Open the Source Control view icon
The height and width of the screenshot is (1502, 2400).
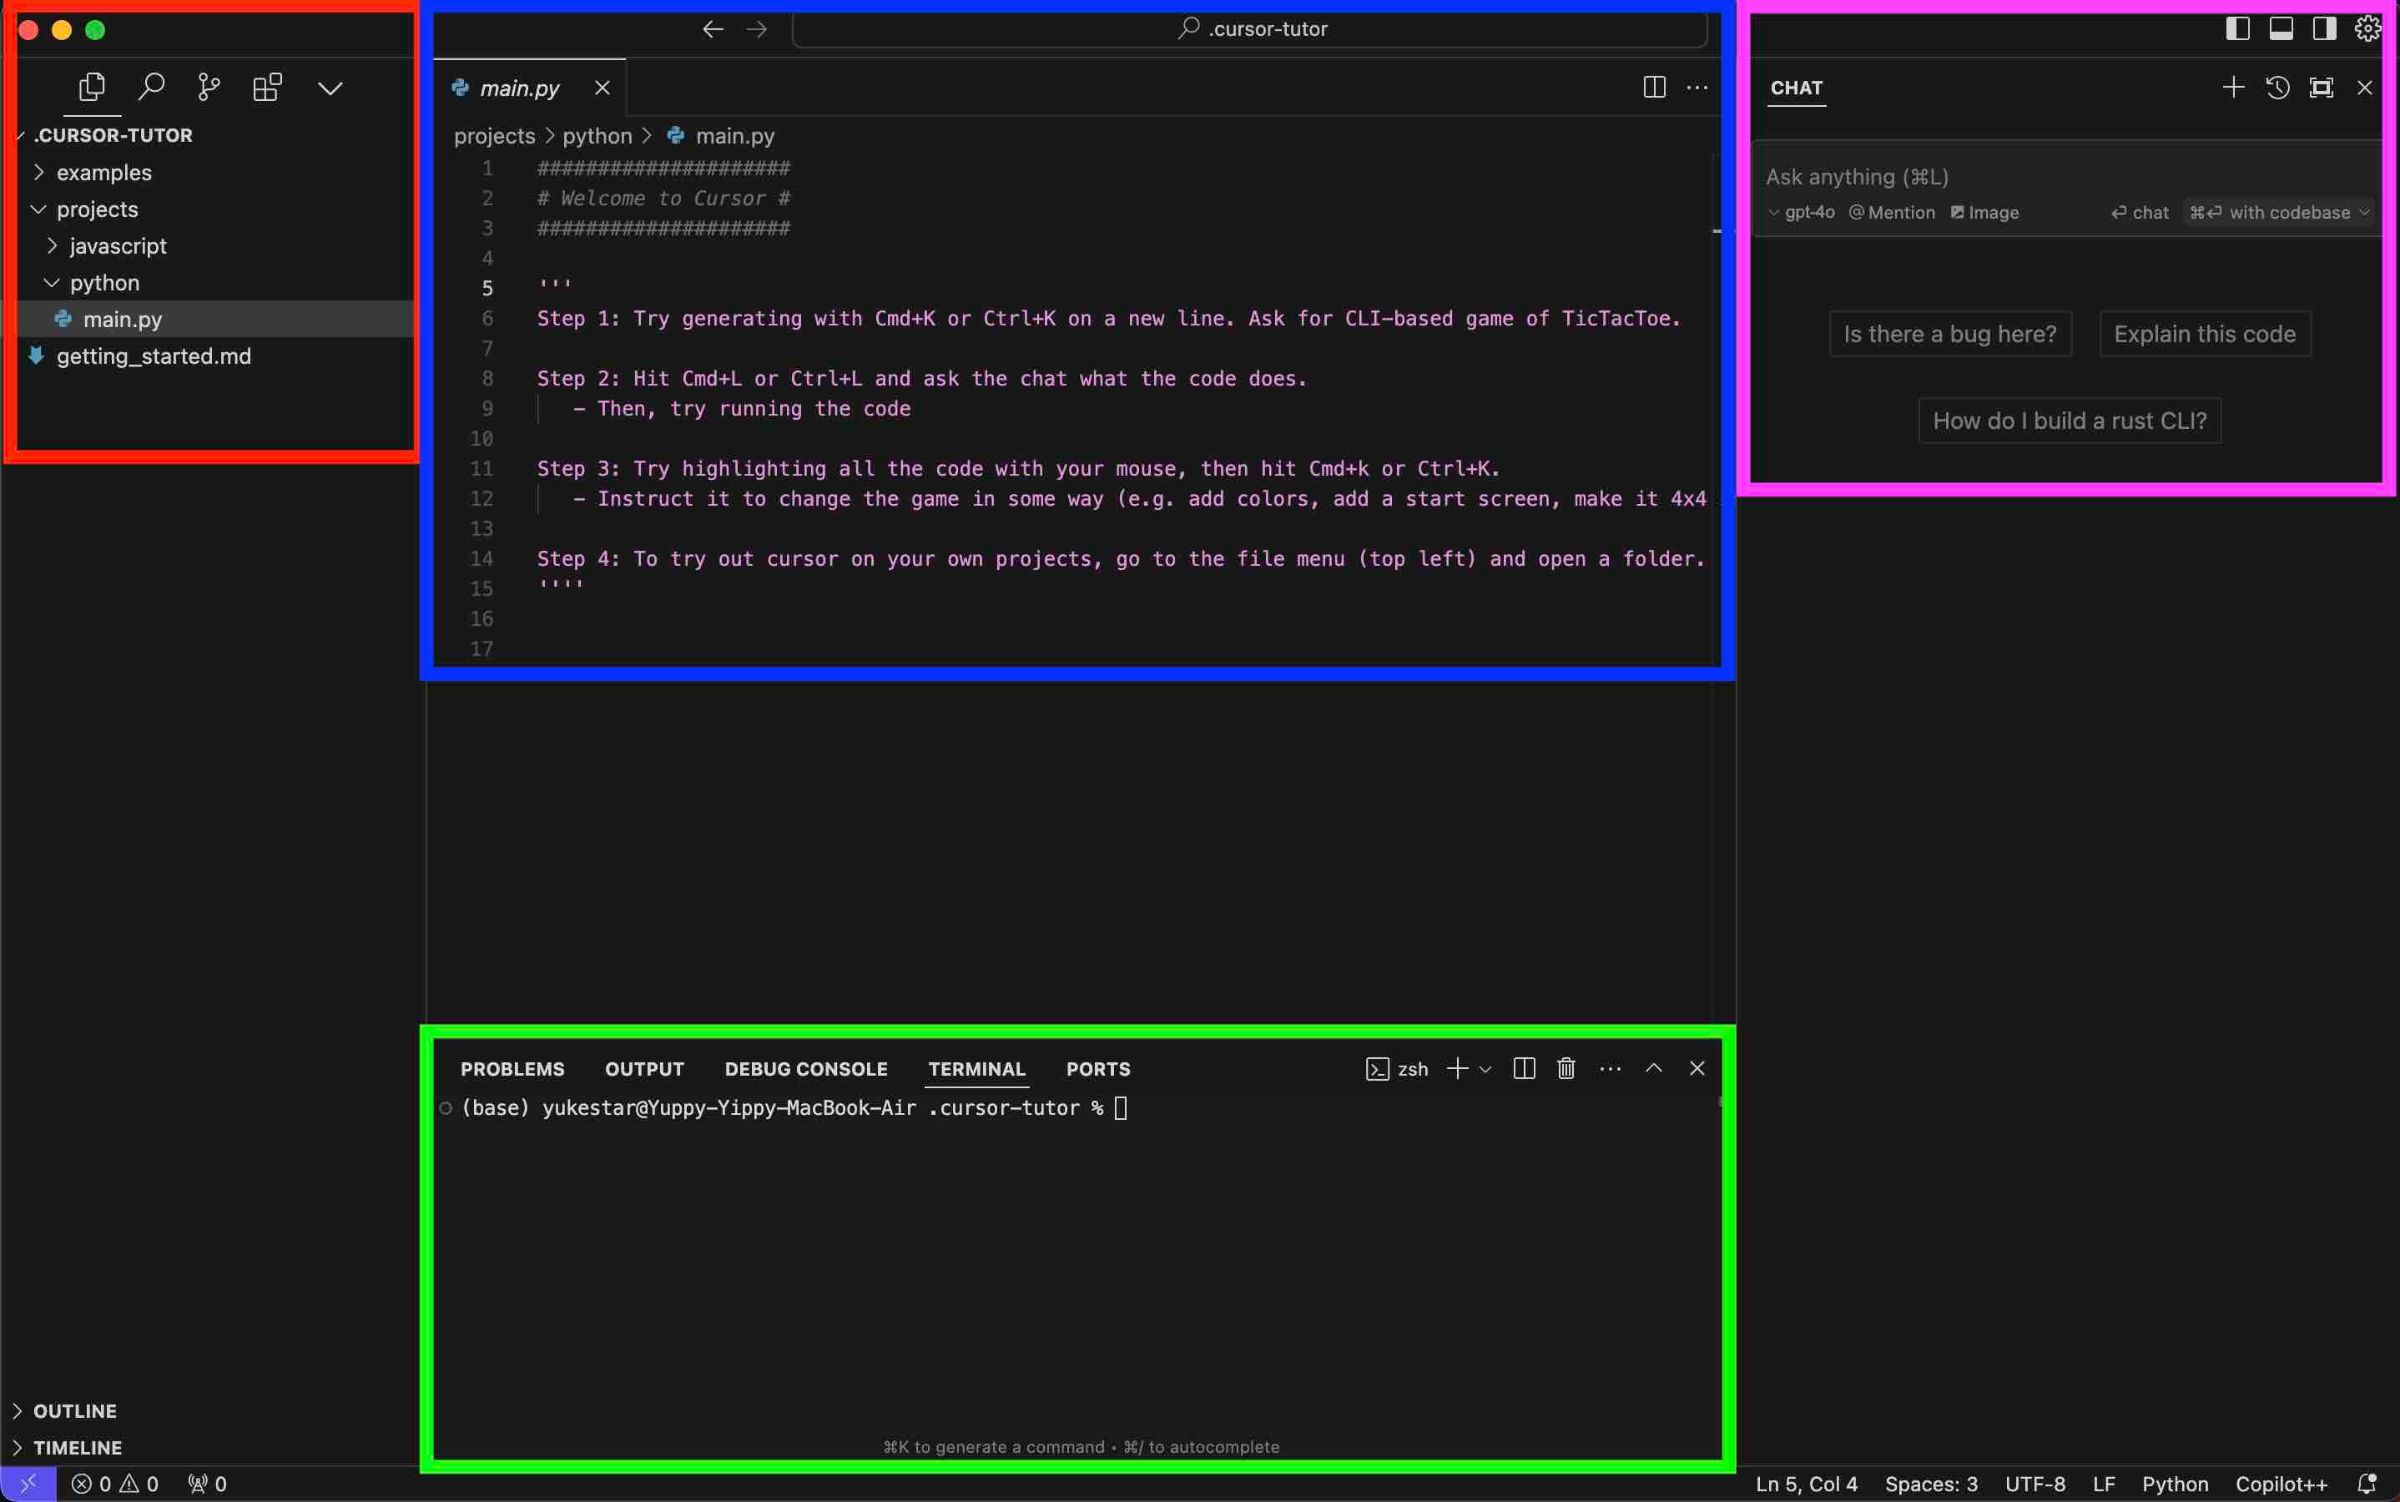pyautogui.click(x=209, y=88)
